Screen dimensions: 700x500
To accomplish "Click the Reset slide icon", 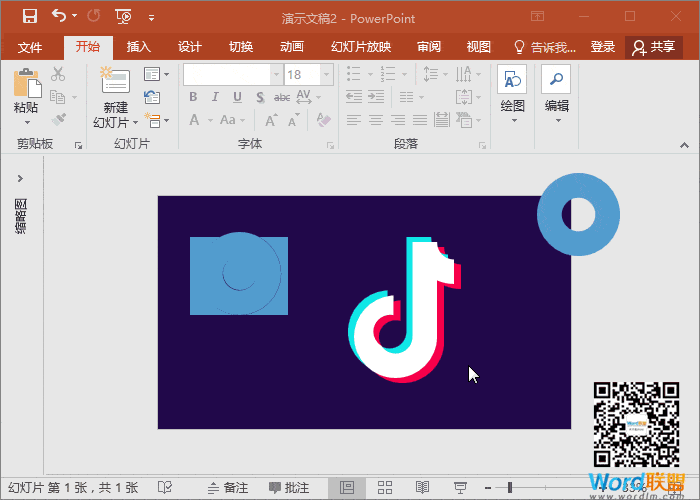I will click(152, 97).
